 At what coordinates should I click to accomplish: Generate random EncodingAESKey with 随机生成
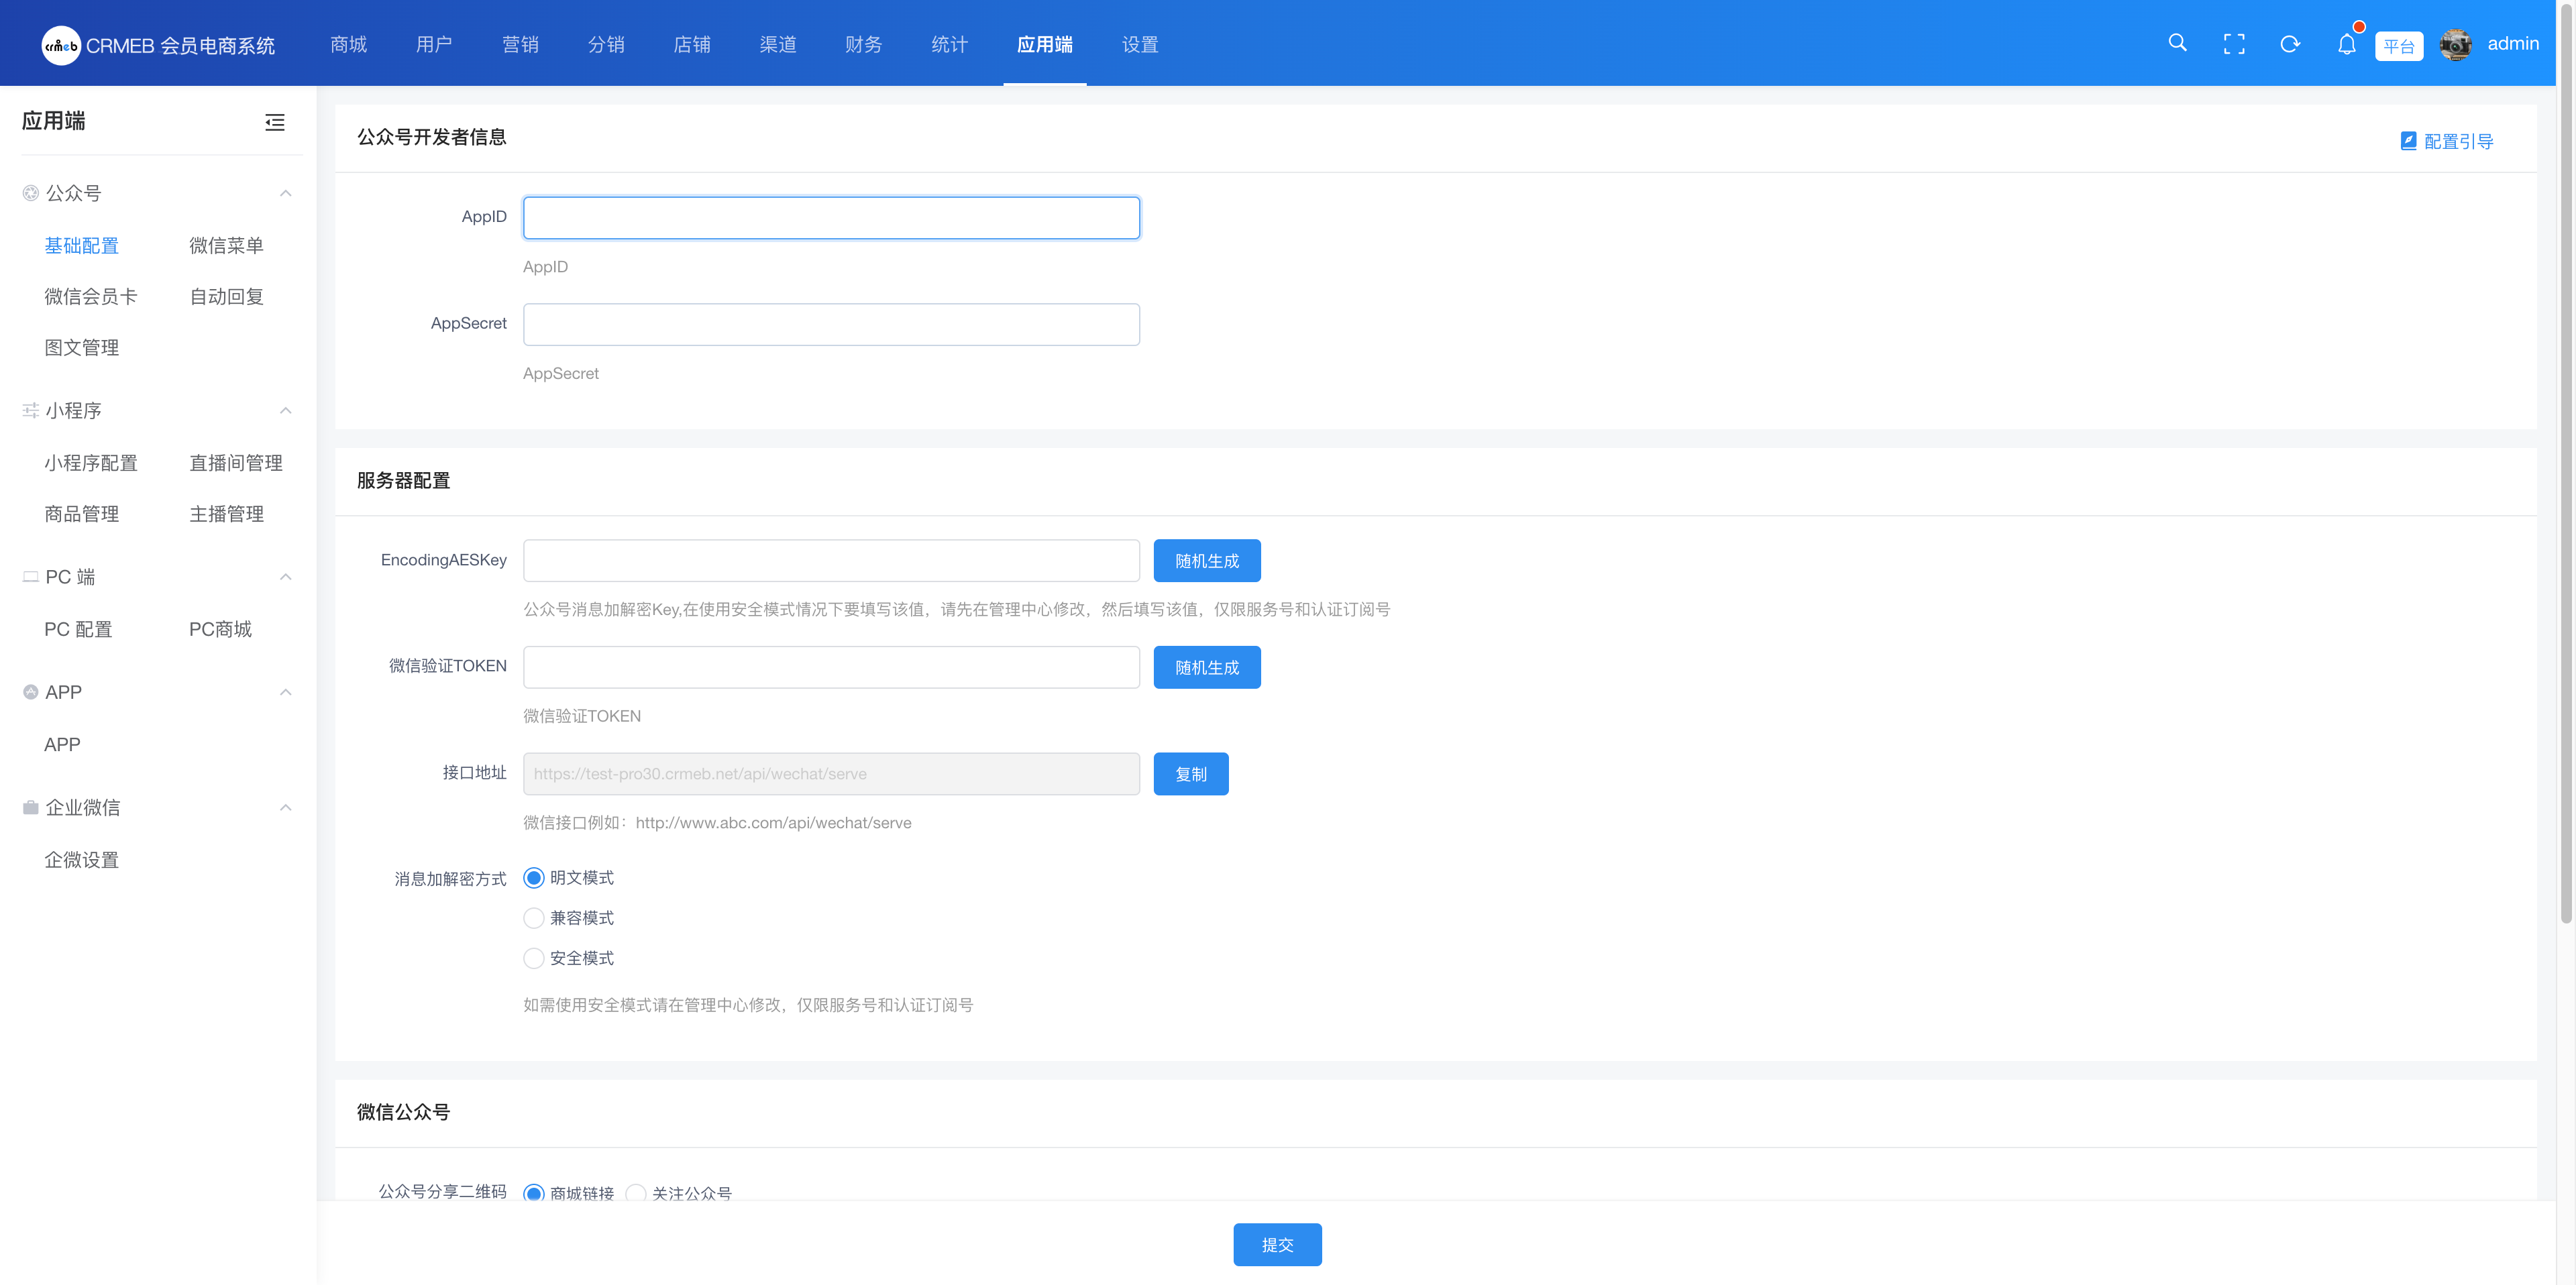(1207, 561)
